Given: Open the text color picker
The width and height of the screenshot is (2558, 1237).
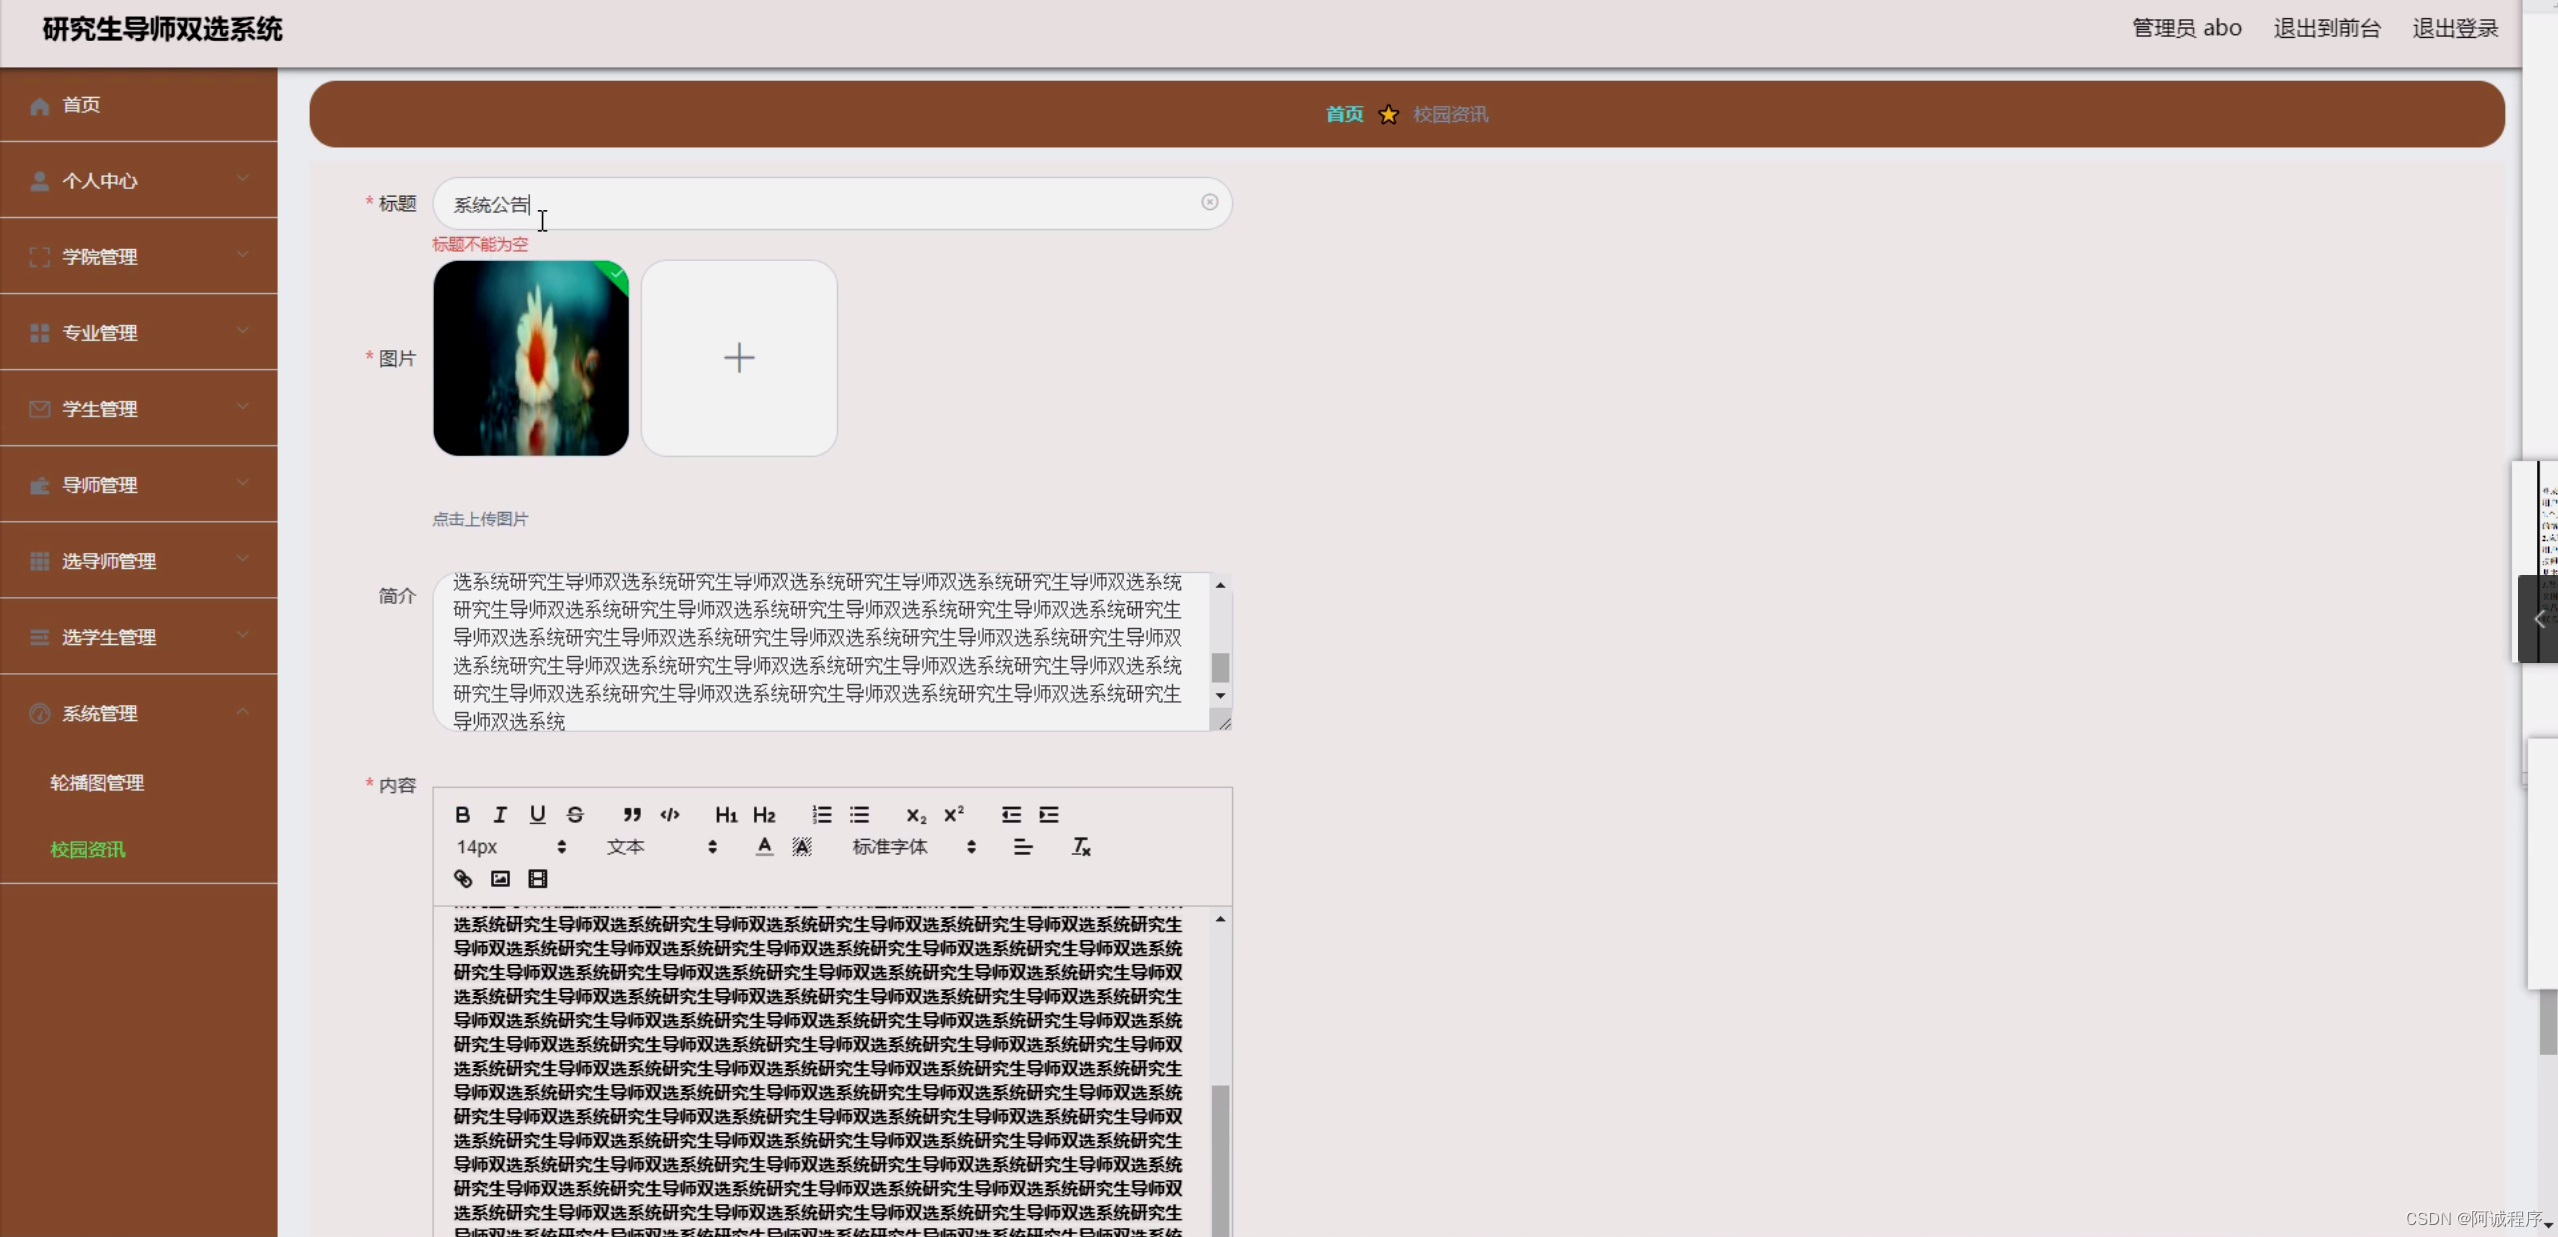Looking at the screenshot, I should (x=764, y=847).
